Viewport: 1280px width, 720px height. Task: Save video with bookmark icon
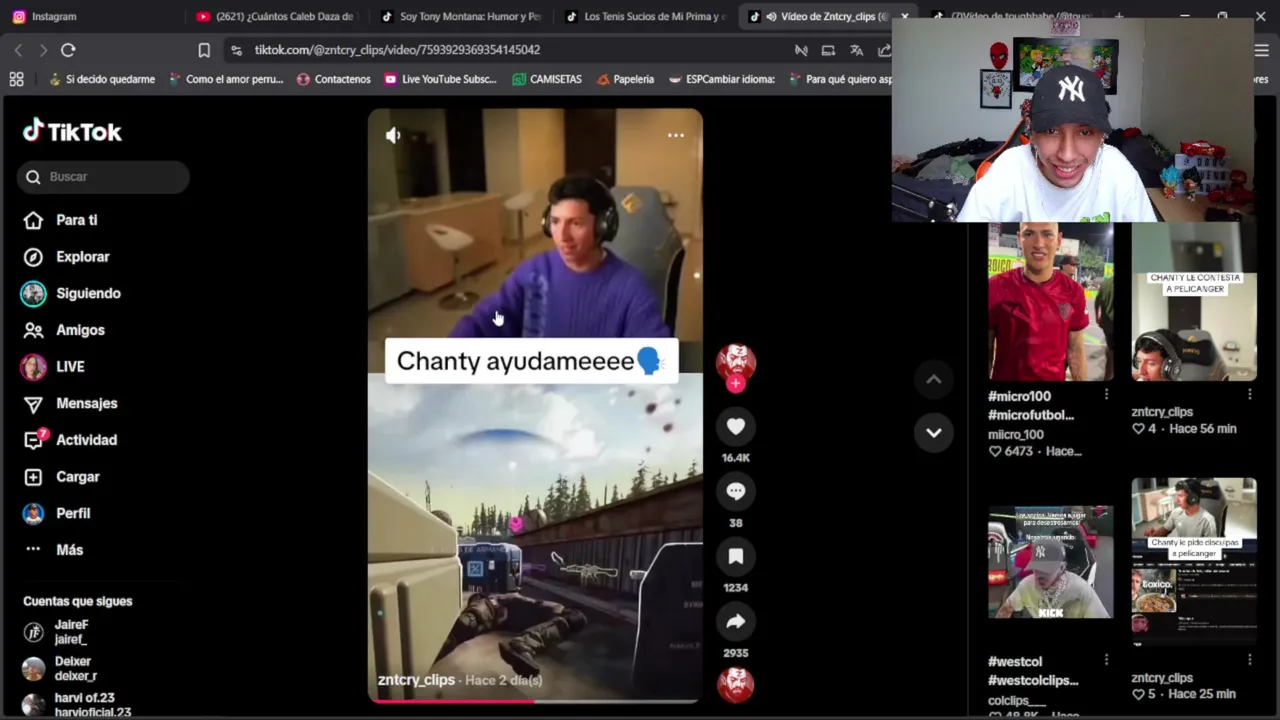(736, 556)
